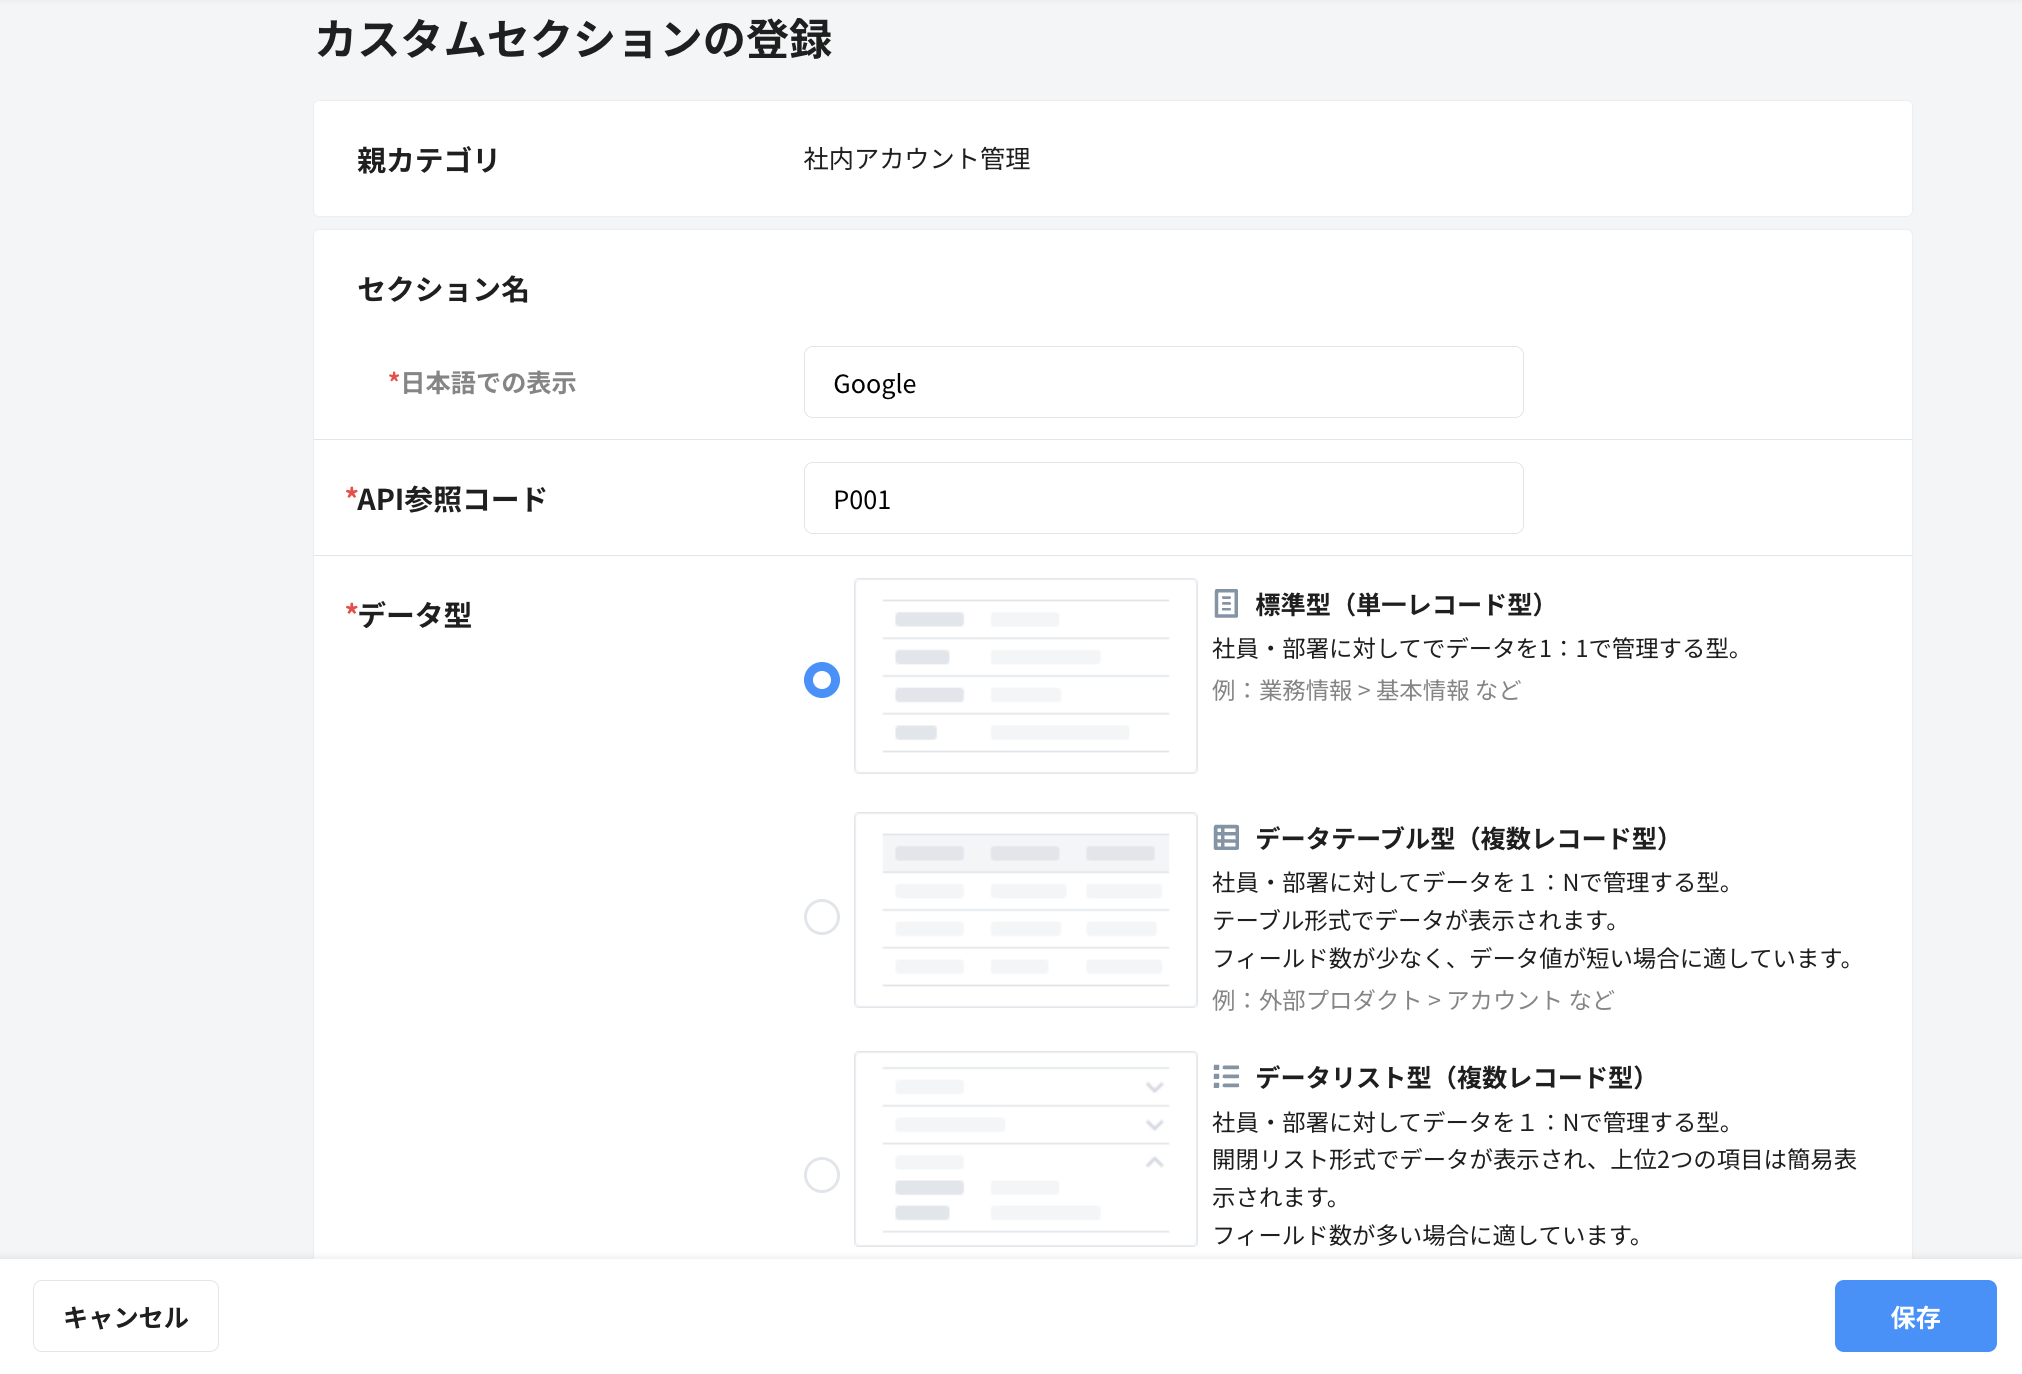Click the データリスト型（複数レコード型）heading

click(x=1450, y=1077)
